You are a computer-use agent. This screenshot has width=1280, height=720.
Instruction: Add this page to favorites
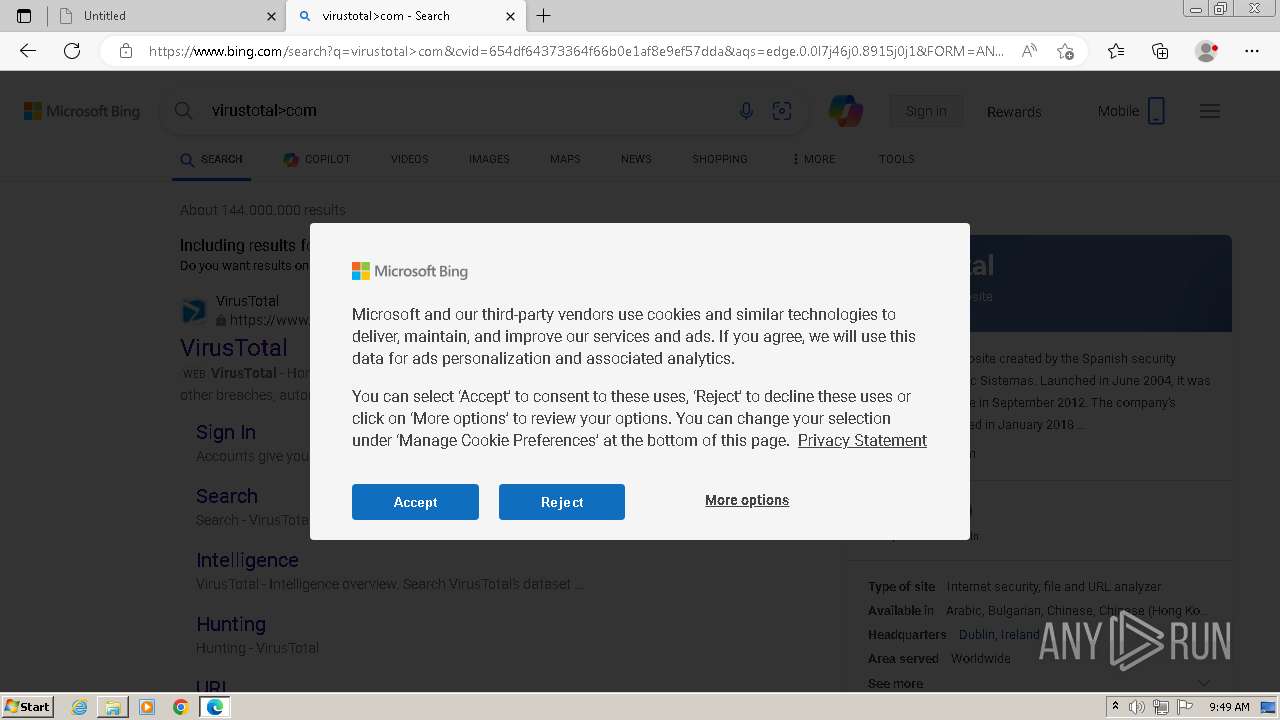(x=1065, y=51)
